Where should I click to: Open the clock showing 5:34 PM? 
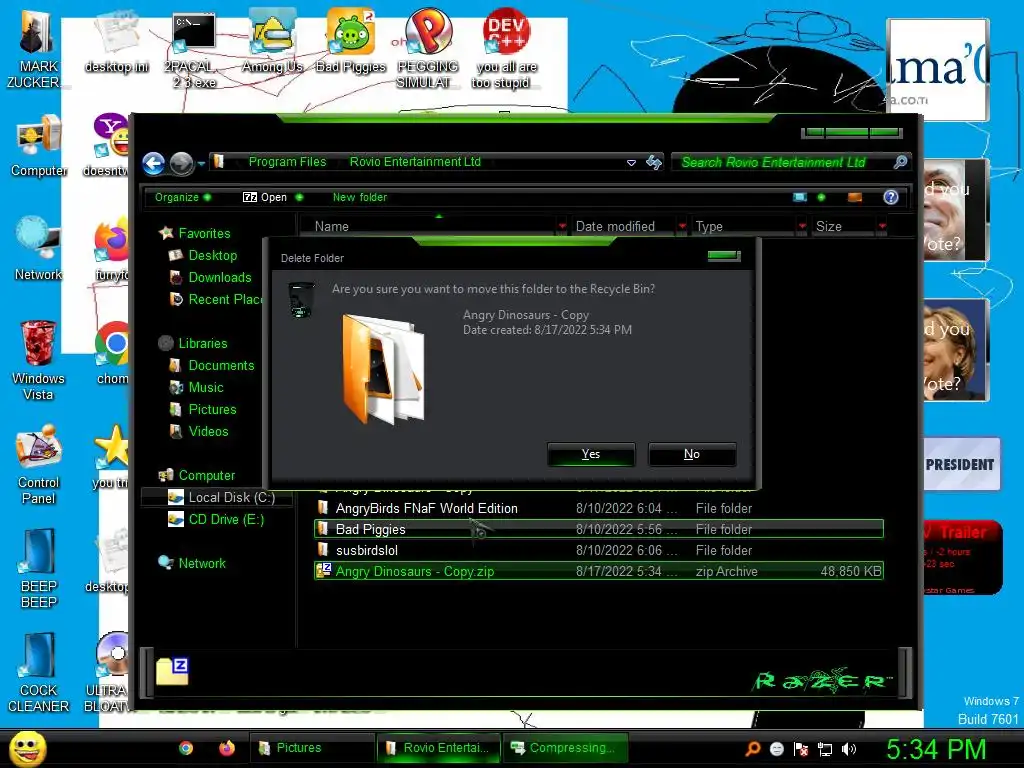tap(936, 749)
